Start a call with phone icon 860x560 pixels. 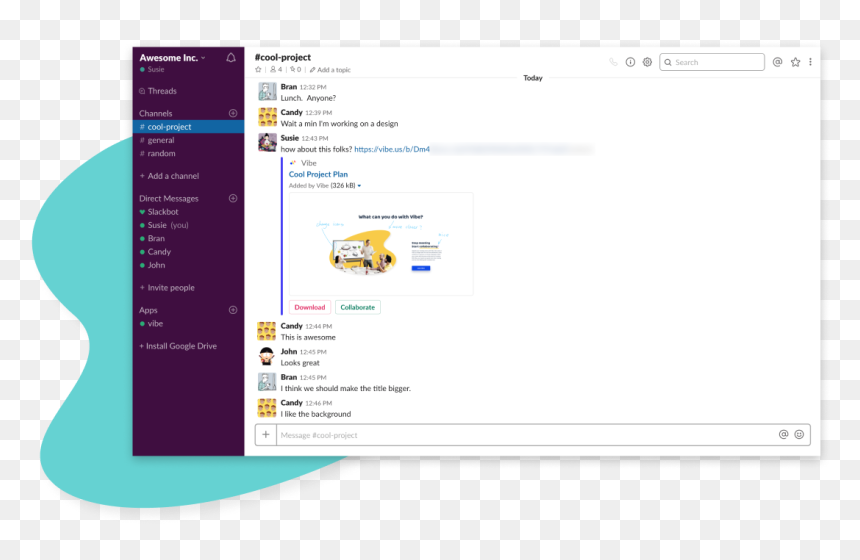pyautogui.click(x=613, y=62)
